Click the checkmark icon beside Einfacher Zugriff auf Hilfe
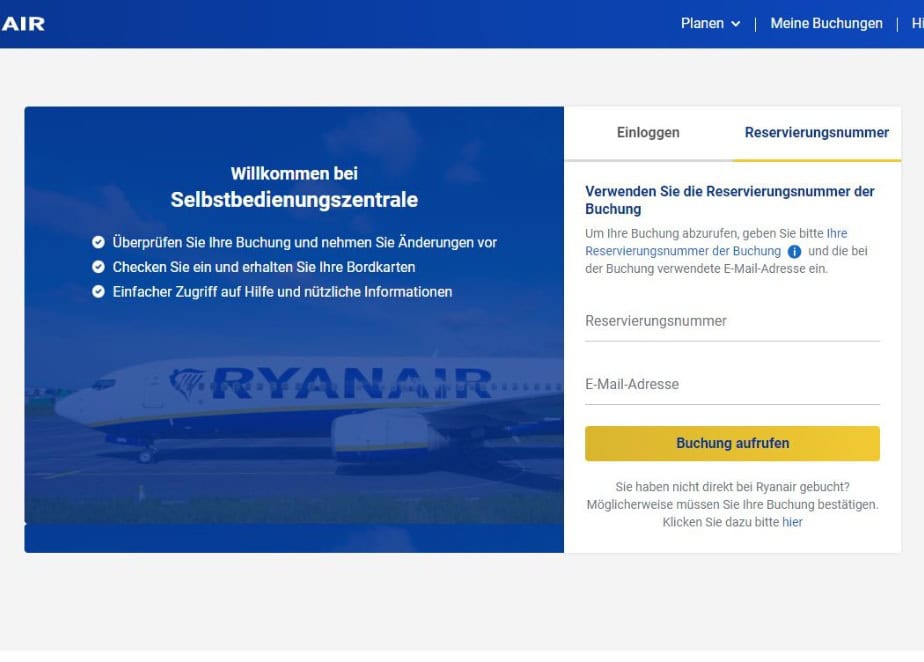The height and width of the screenshot is (662, 924). (x=98, y=292)
